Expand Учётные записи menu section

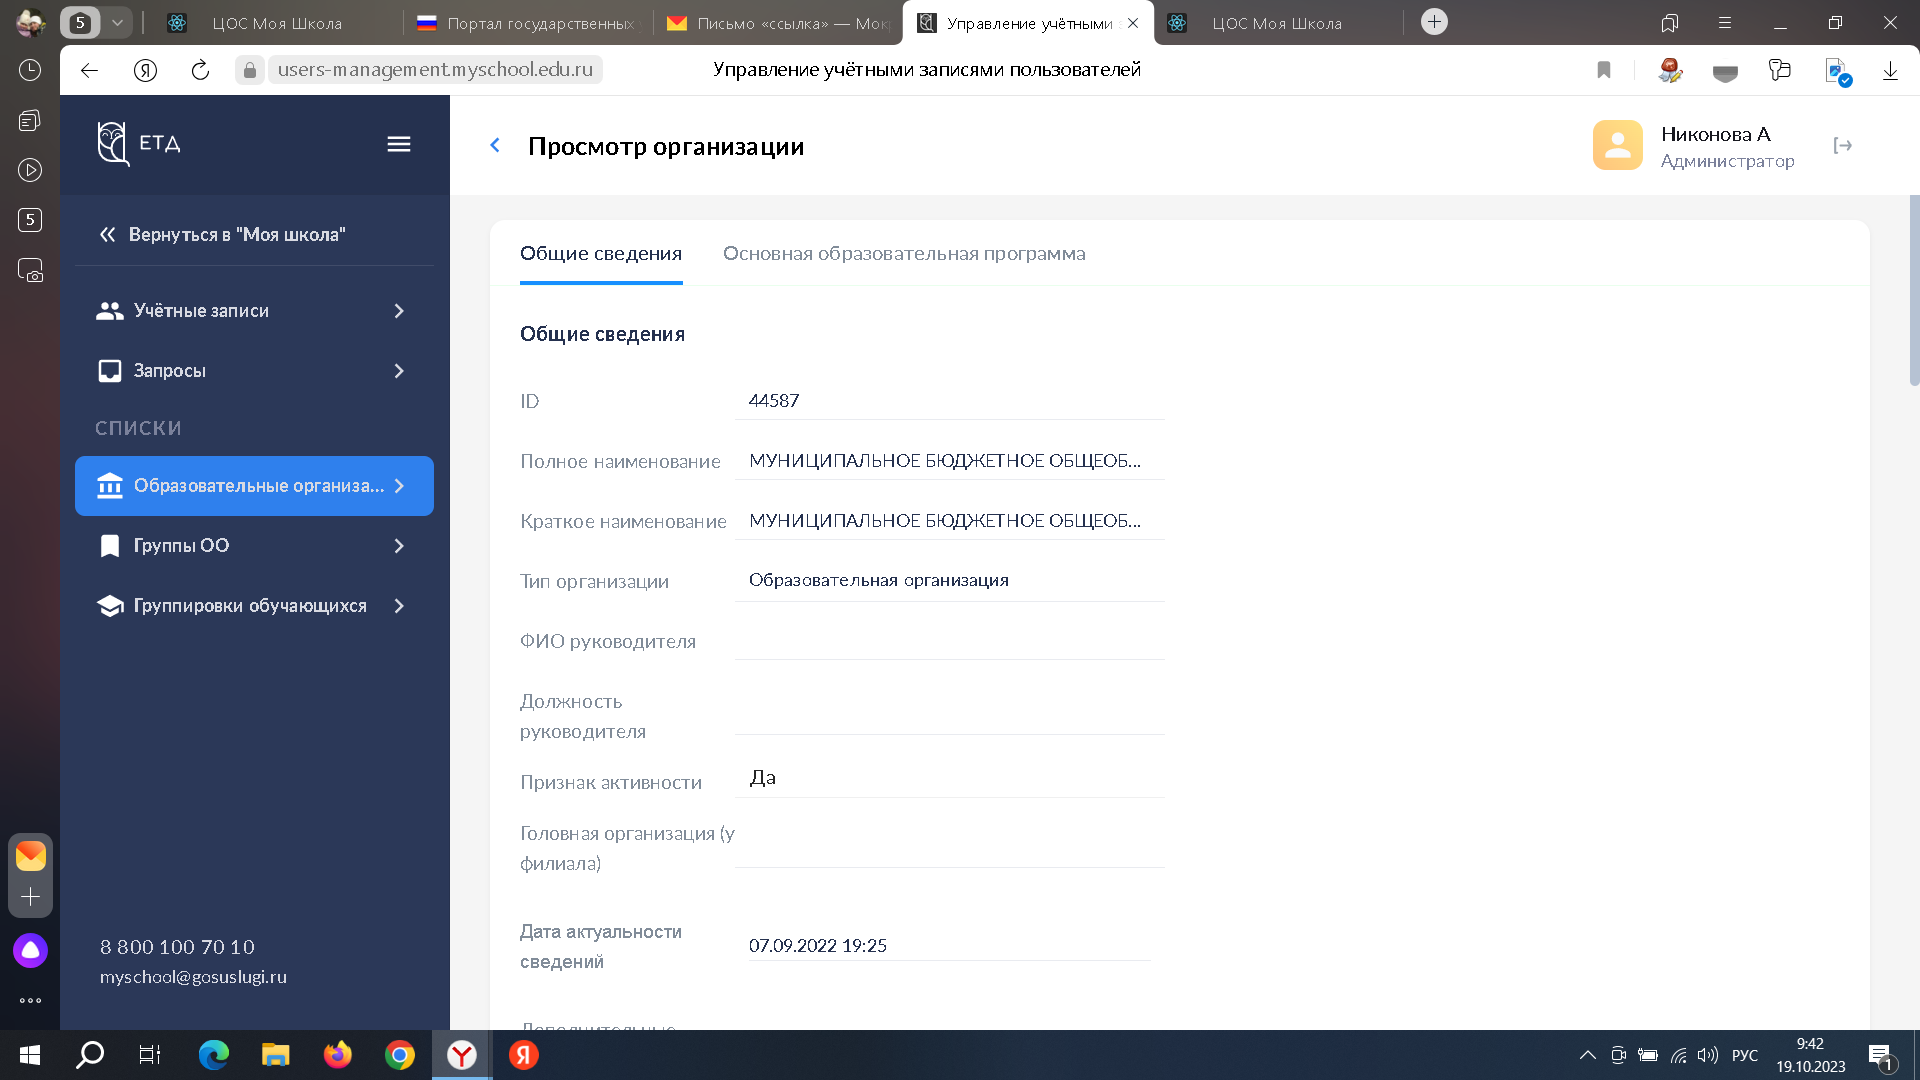(x=399, y=311)
